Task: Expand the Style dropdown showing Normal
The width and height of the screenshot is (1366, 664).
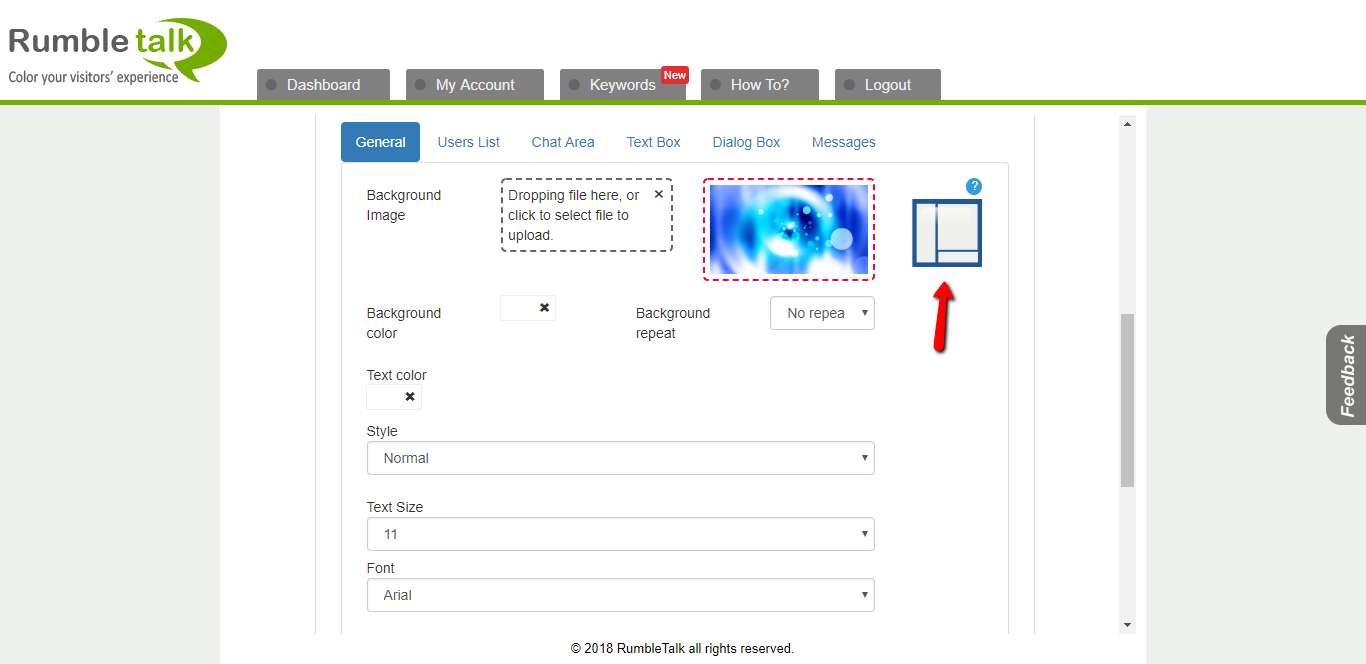Action: pyautogui.click(x=620, y=458)
